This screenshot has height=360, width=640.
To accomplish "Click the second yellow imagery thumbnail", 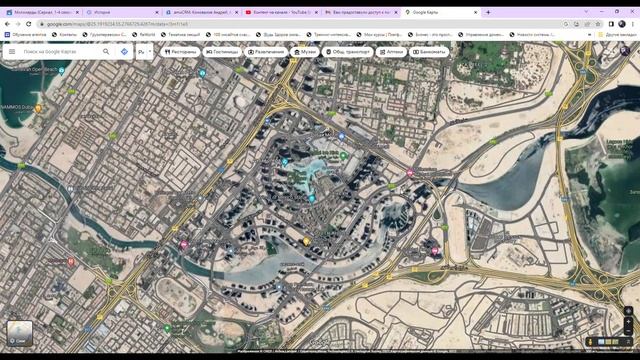I will (x=608, y=342).
